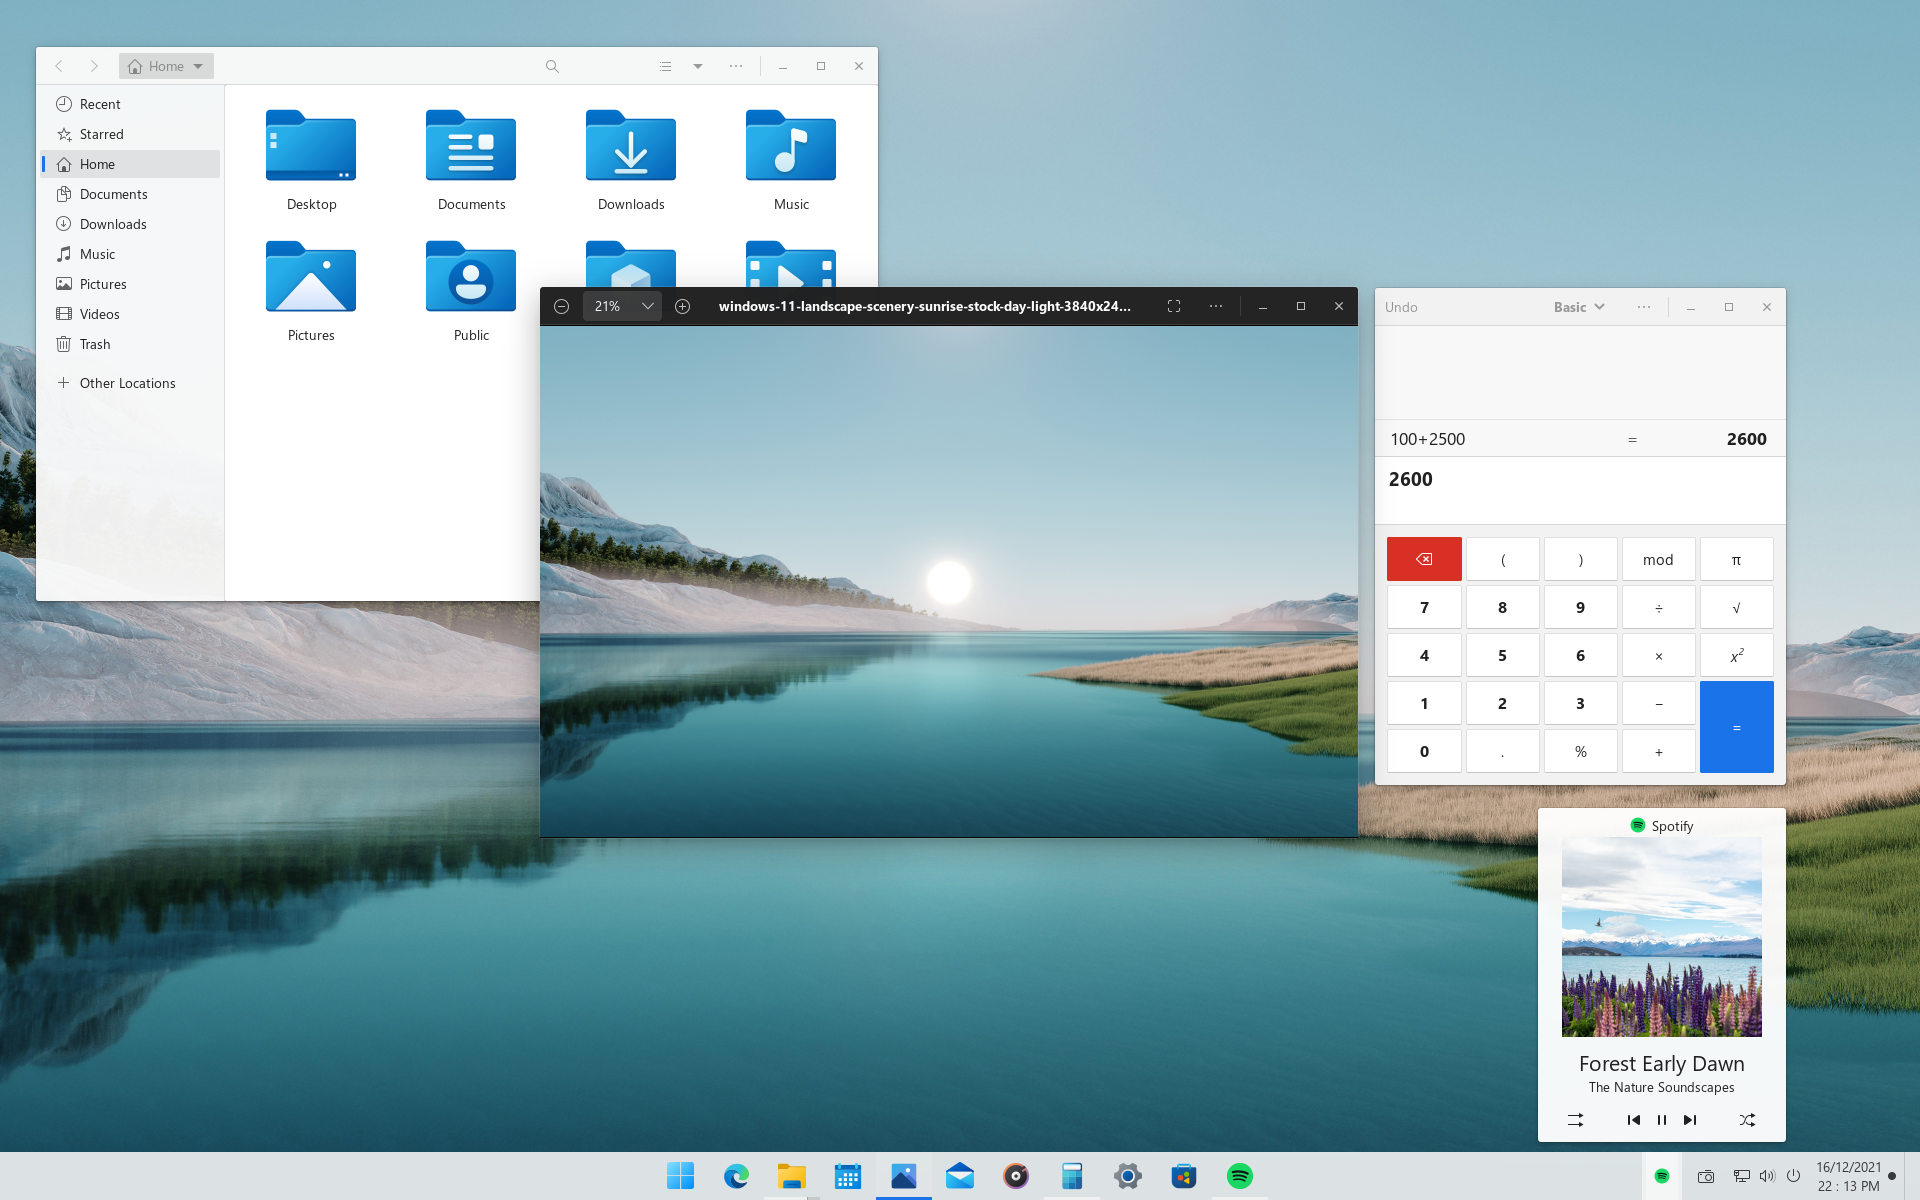Go forward in the file manager
Screen dimensions: 1920x1200
[x=94, y=66]
